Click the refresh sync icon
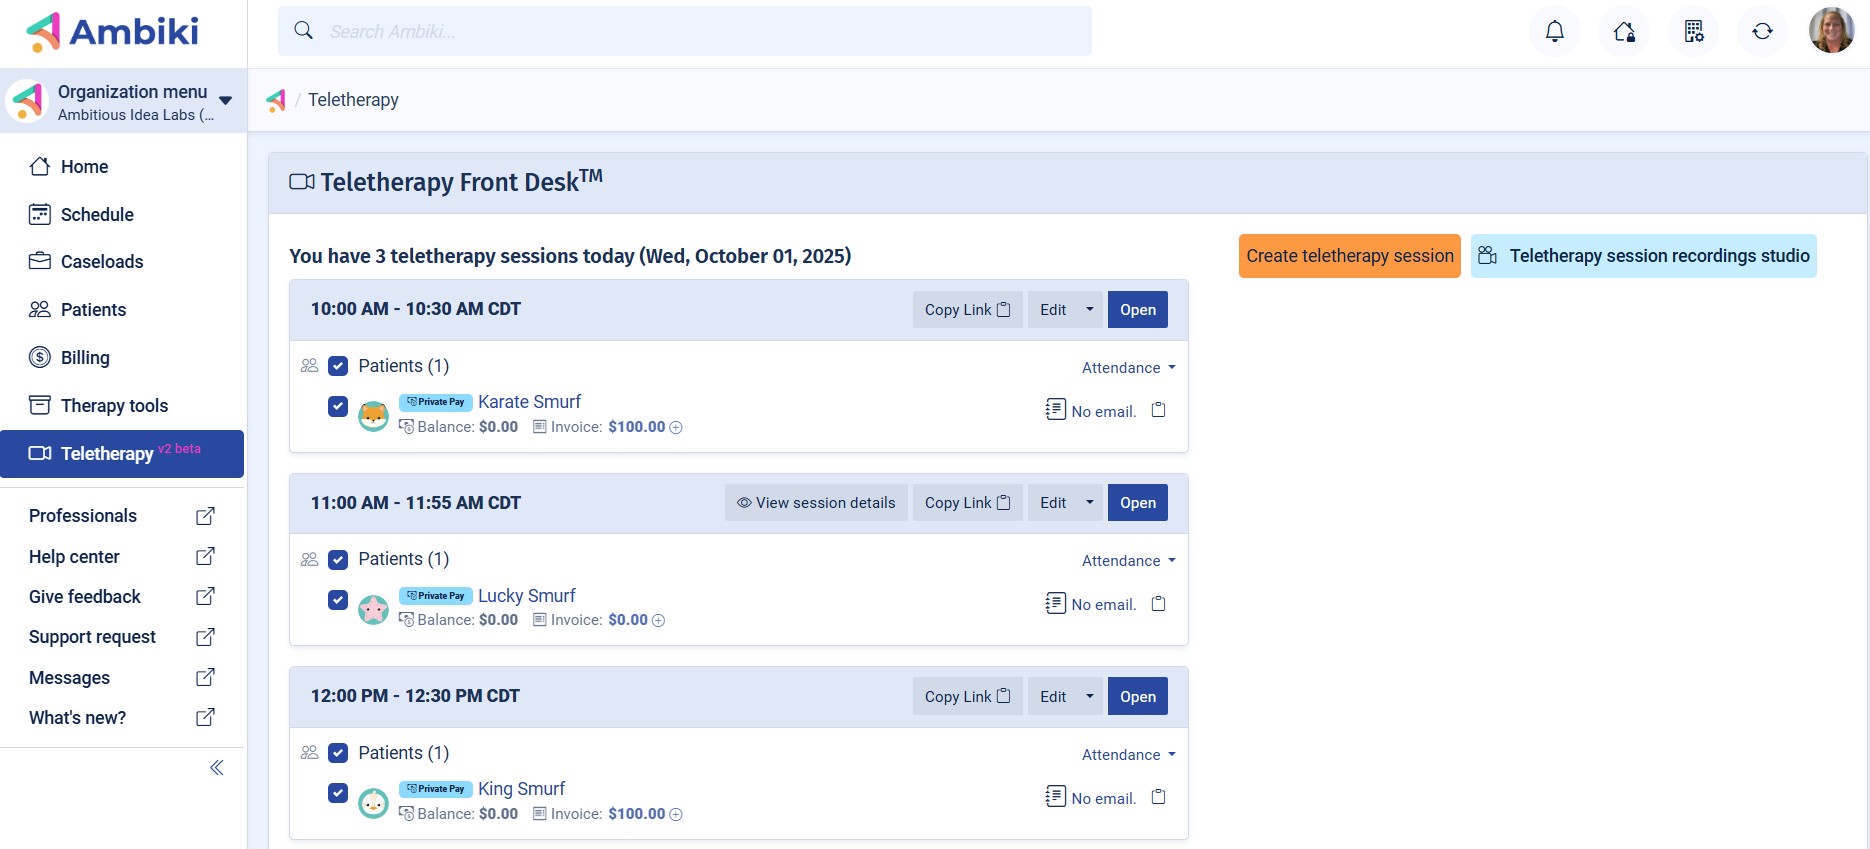 (1762, 32)
